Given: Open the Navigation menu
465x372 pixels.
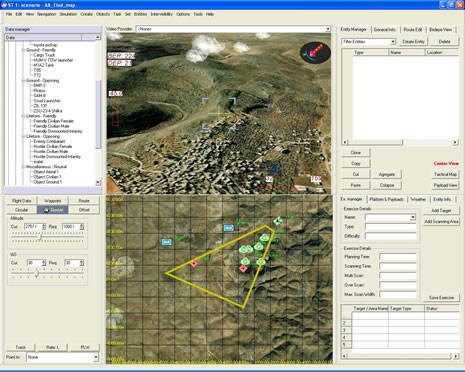Looking at the screenshot, I should pos(46,14).
